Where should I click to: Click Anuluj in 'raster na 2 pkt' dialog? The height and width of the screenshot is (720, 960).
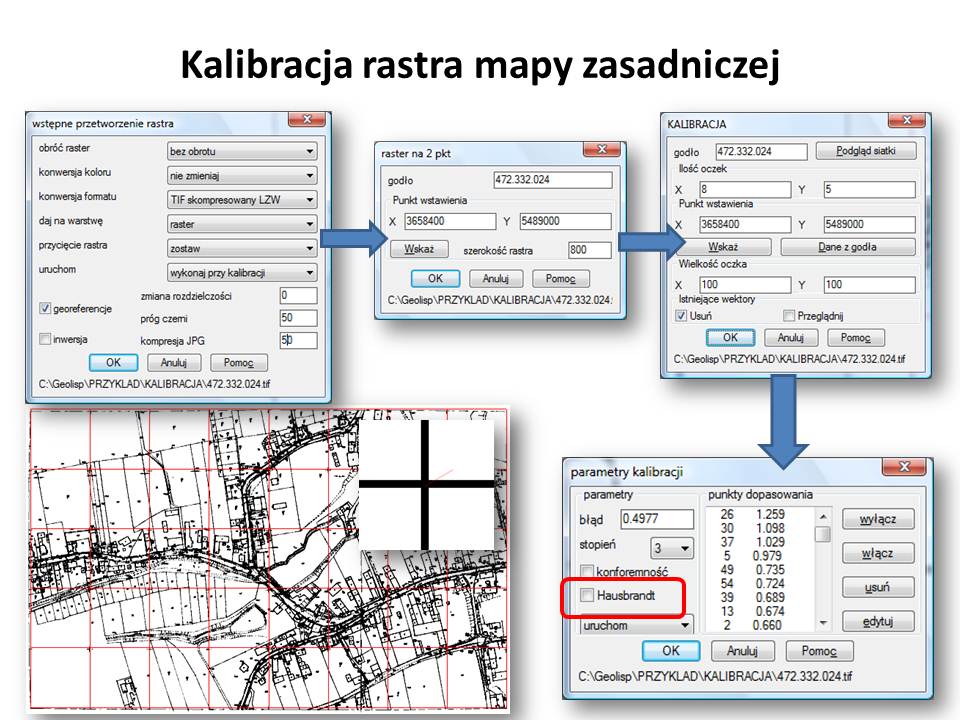(x=496, y=279)
